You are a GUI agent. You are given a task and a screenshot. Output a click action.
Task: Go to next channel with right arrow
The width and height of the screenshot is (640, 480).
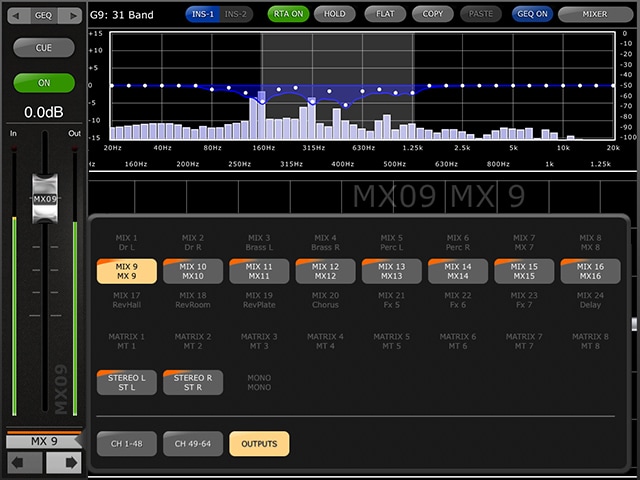click(63, 463)
